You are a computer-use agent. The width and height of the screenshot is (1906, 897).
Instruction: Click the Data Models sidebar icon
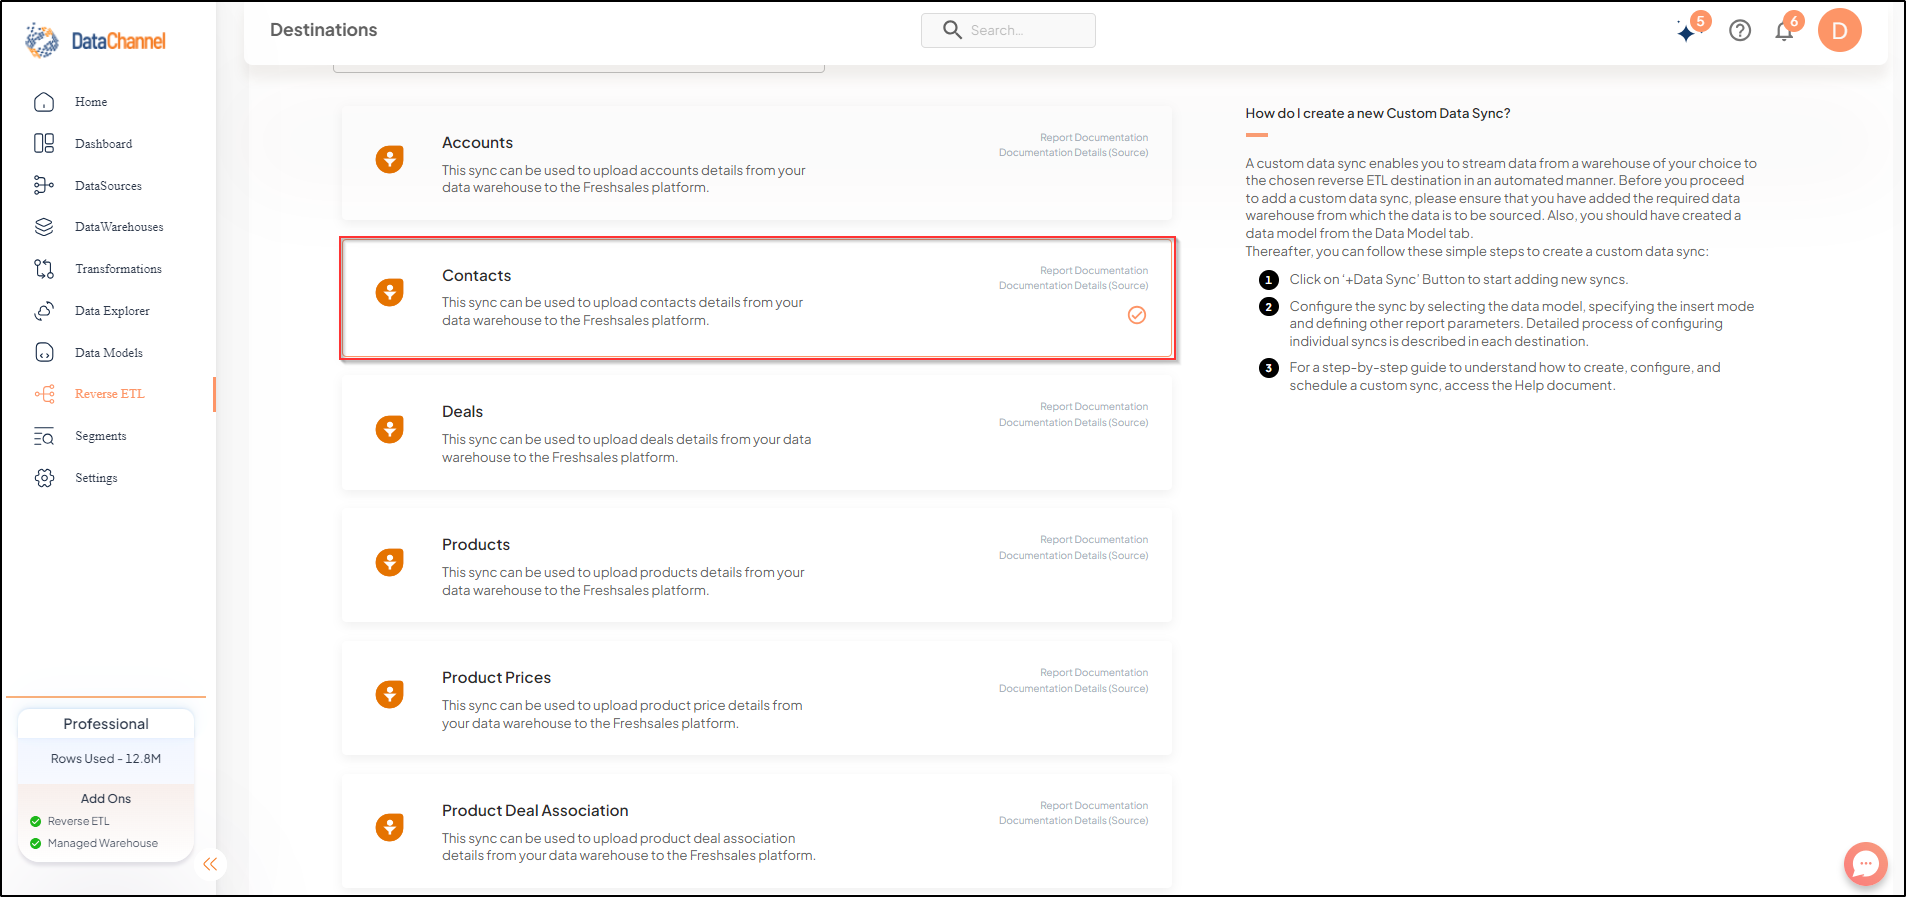click(x=44, y=352)
